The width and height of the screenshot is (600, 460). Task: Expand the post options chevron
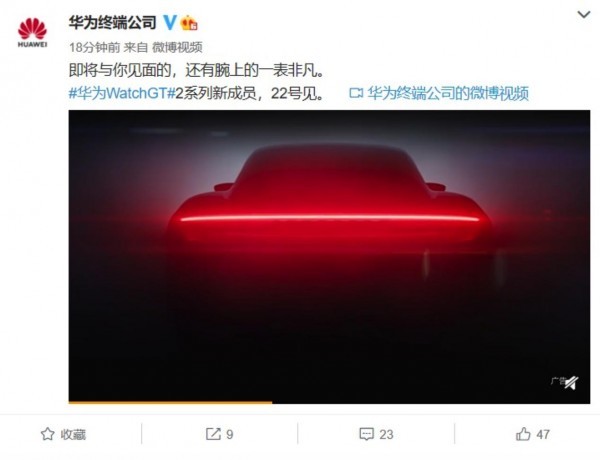click(x=584, y=15)
